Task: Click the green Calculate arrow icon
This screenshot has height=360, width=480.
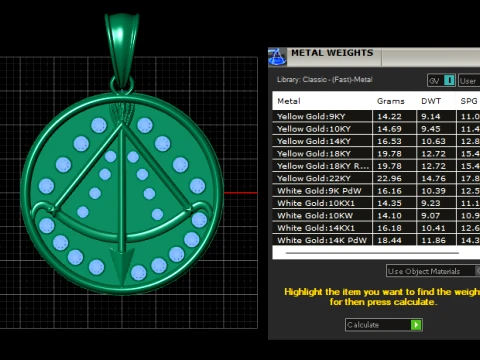Action: [416, 325]
